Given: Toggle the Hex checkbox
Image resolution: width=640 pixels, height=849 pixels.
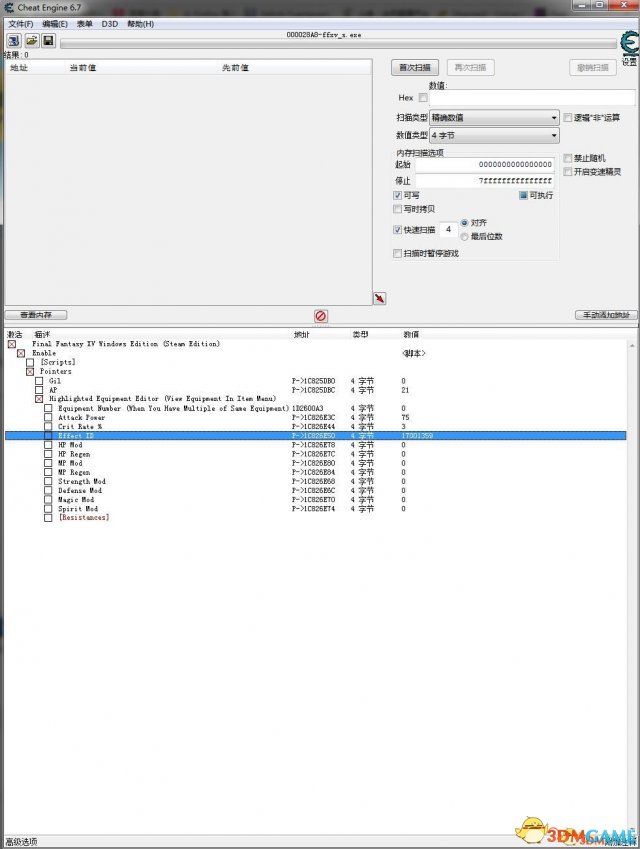Looking at the screenshot, I should 423,97.
